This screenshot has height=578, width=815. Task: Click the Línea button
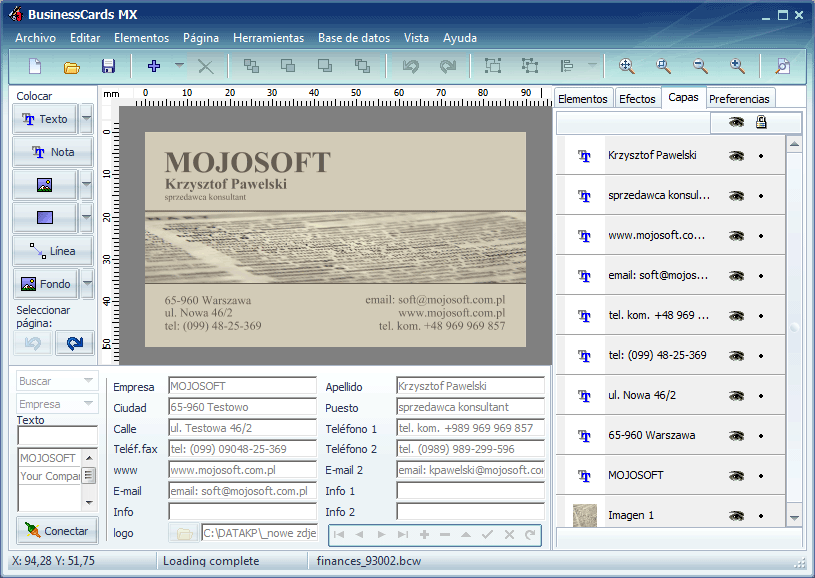click(52, 251)
